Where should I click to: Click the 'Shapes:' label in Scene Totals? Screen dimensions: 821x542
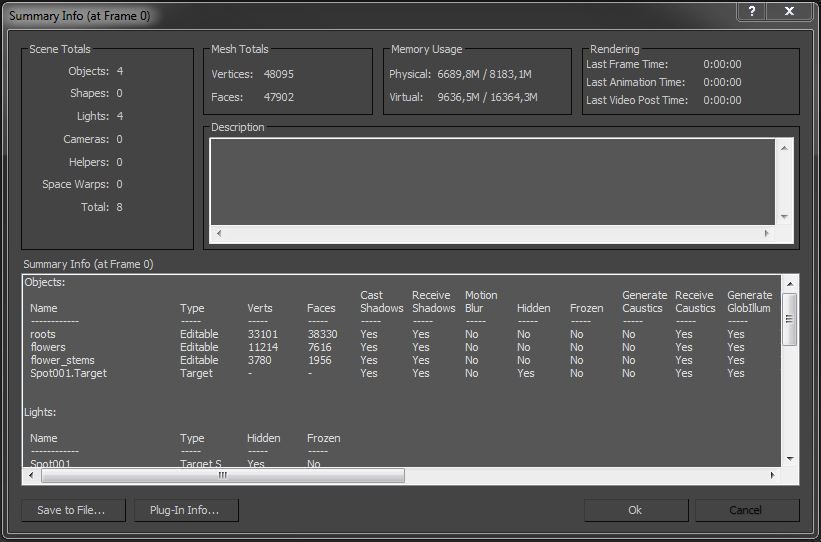point(90,93)
